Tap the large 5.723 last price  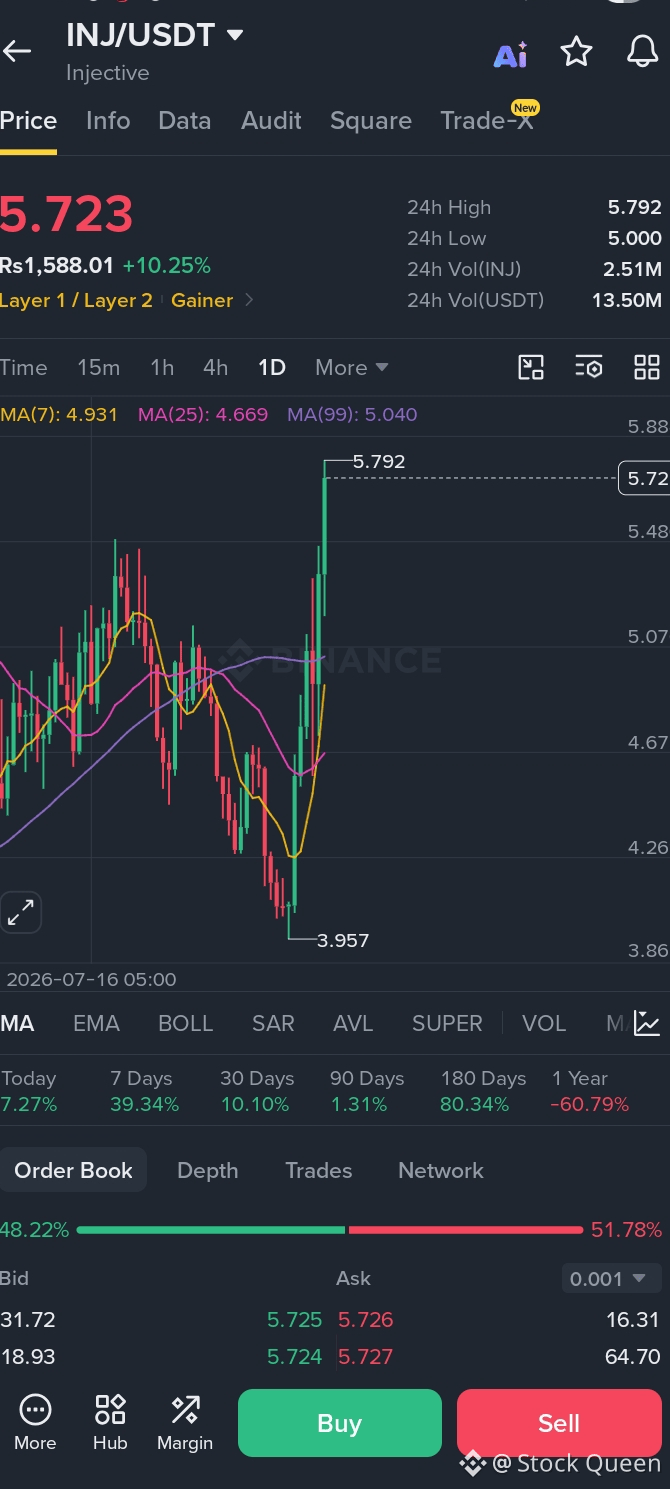66,214
